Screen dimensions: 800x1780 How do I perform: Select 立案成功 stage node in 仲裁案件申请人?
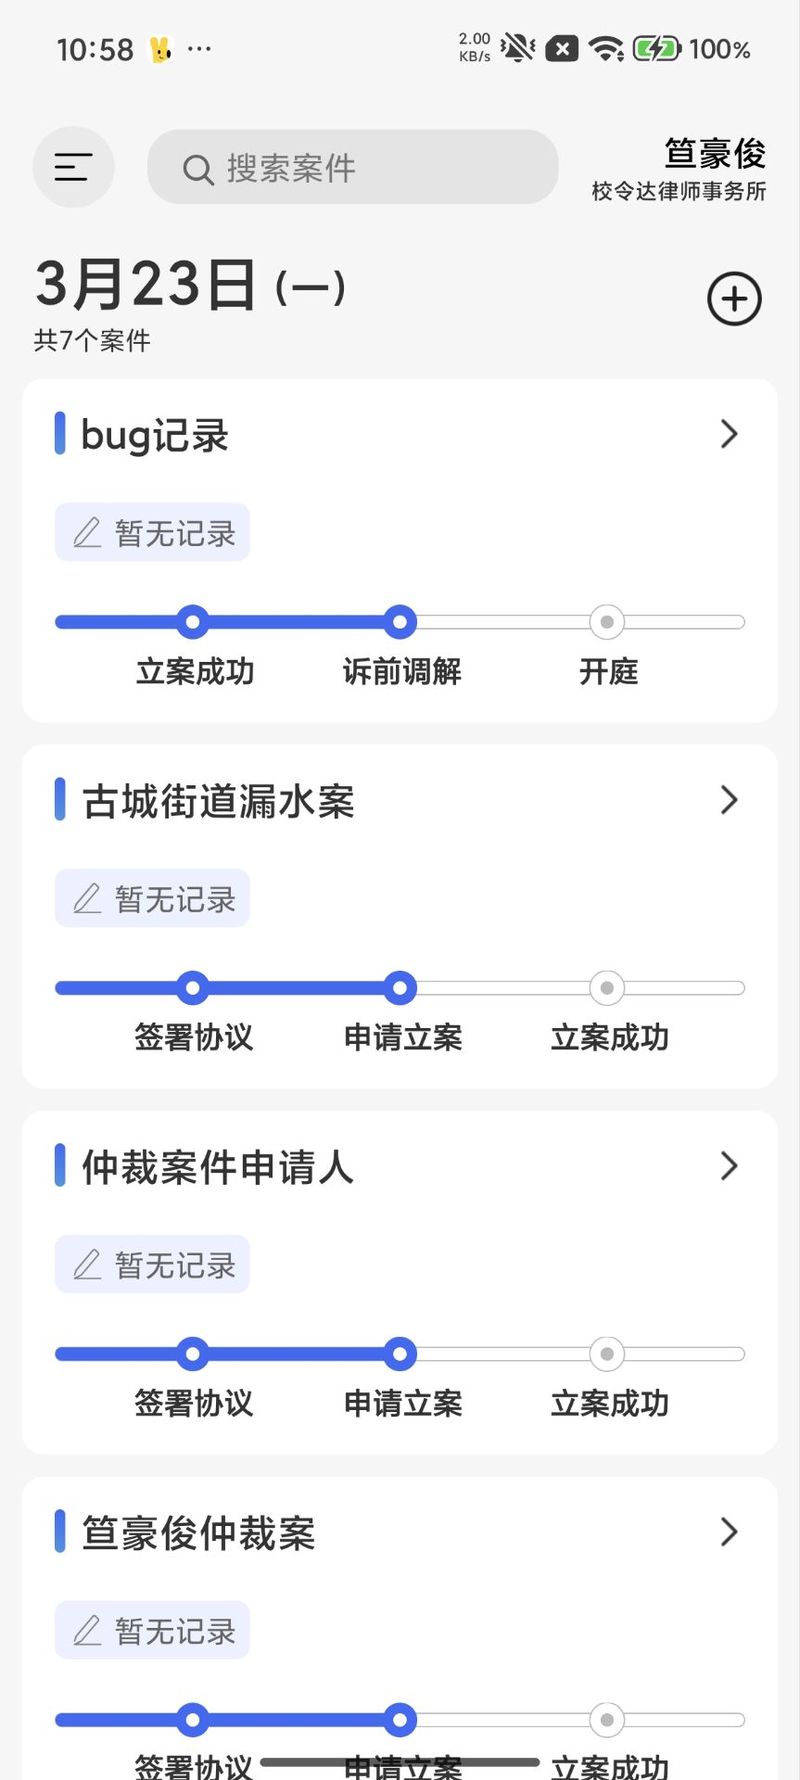[607, 1354]
